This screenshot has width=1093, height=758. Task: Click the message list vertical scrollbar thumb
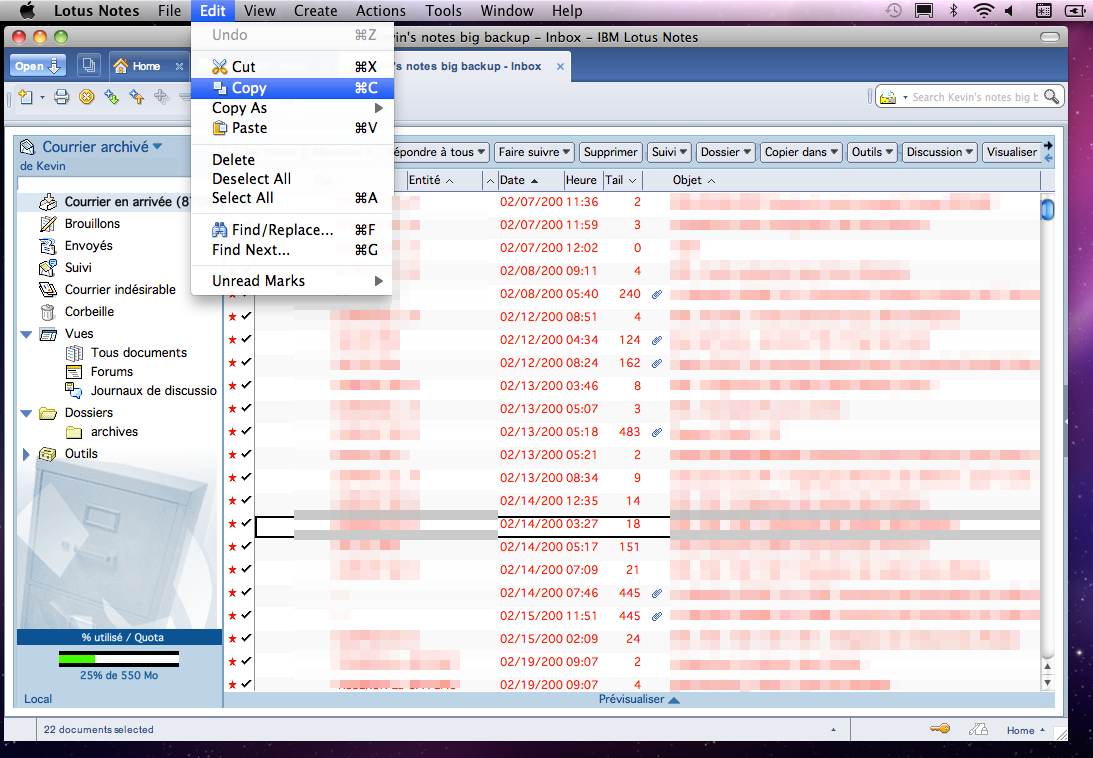(1047, 209)
